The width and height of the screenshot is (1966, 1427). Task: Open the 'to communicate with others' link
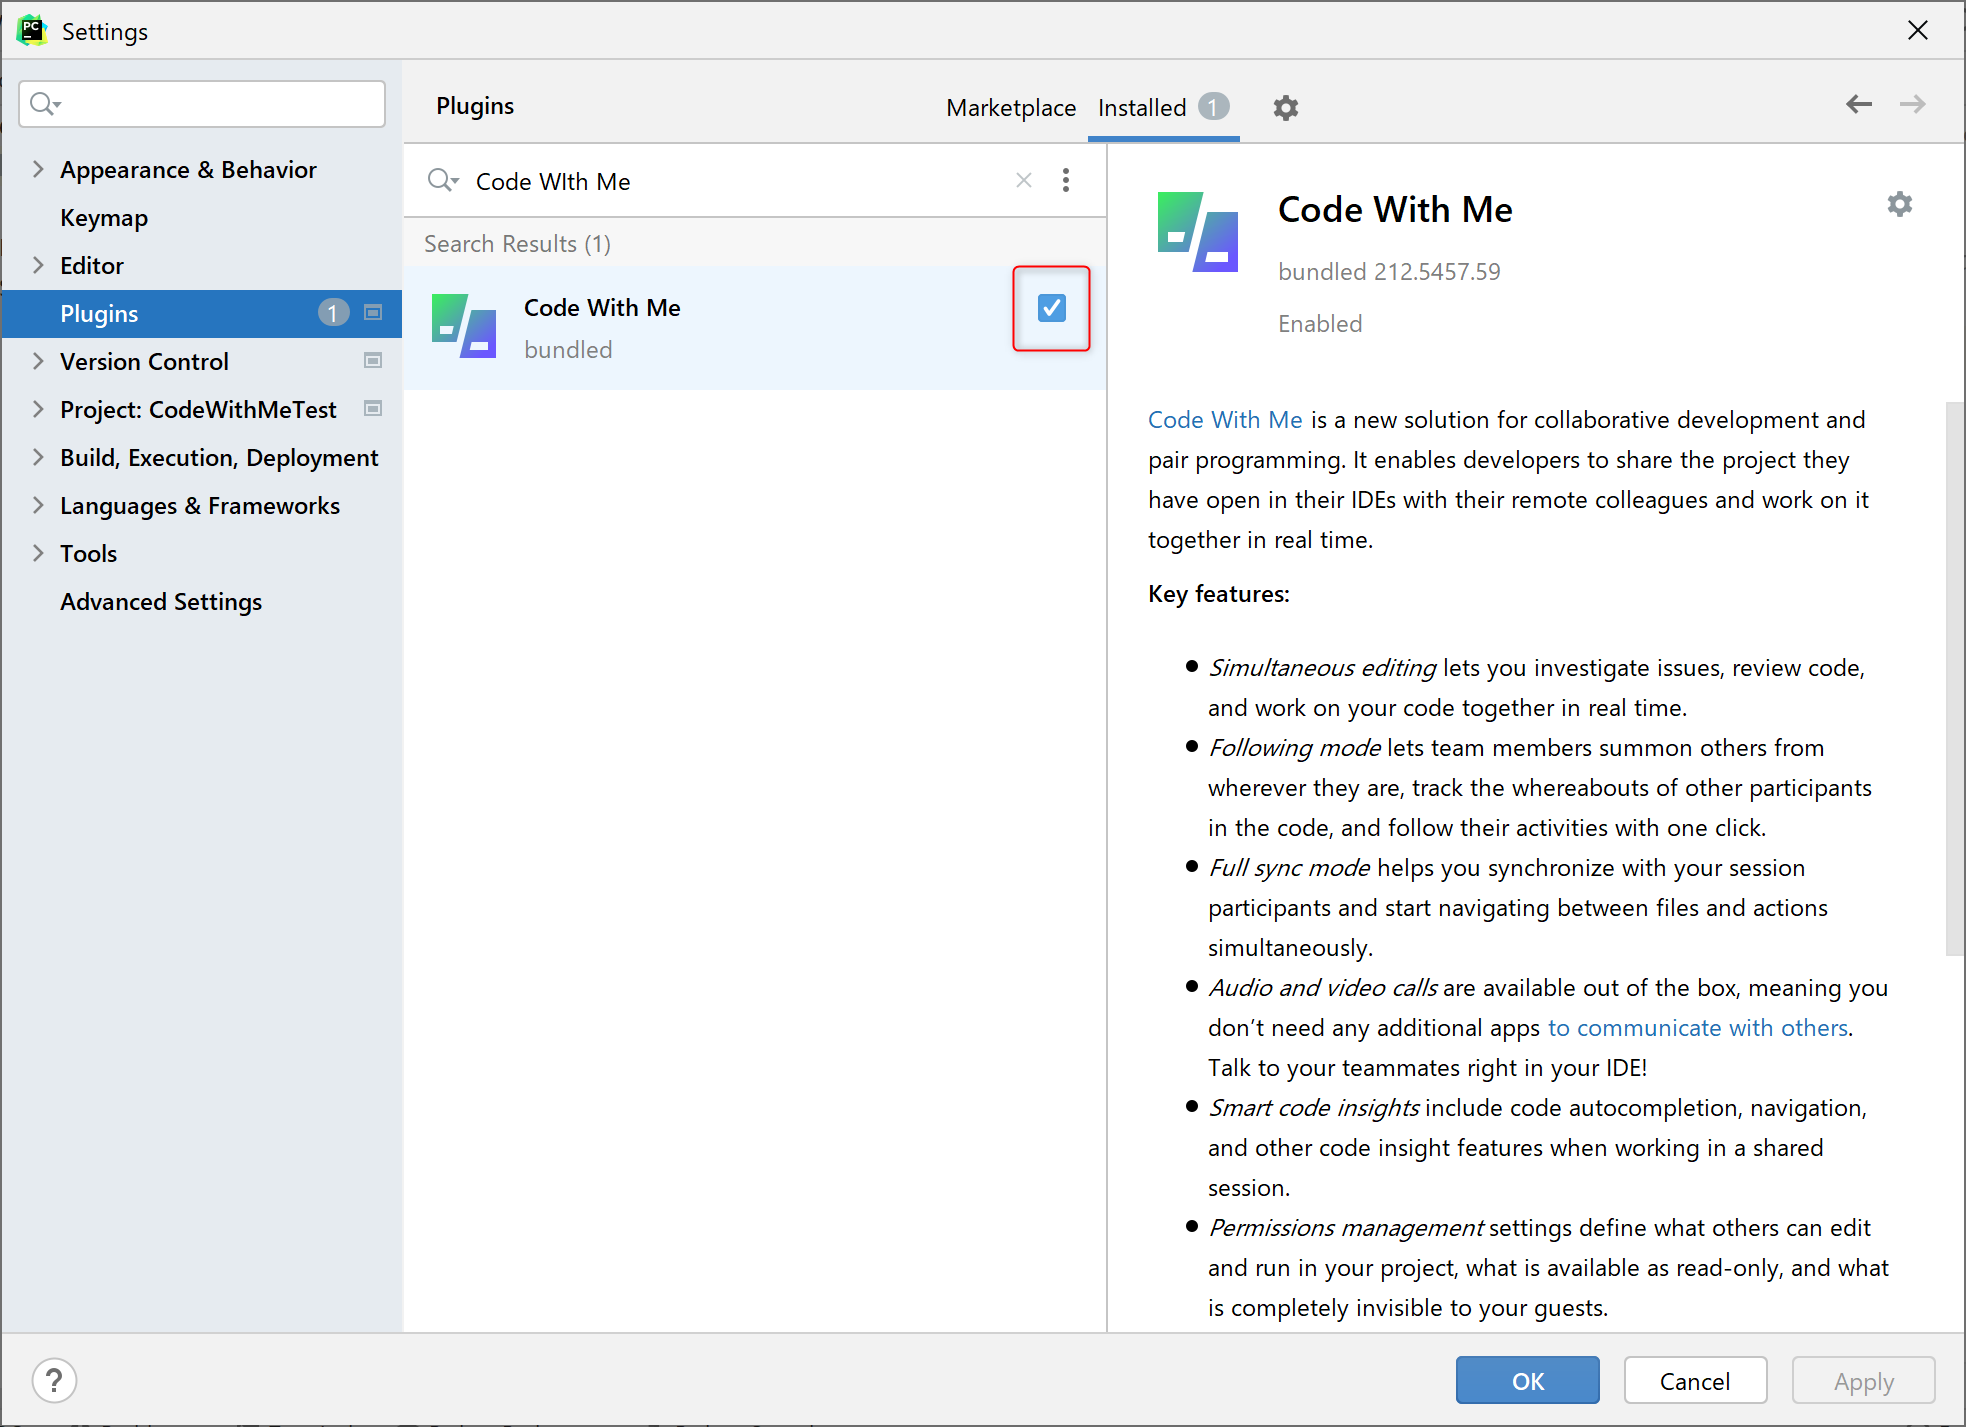point(1698,1028)
